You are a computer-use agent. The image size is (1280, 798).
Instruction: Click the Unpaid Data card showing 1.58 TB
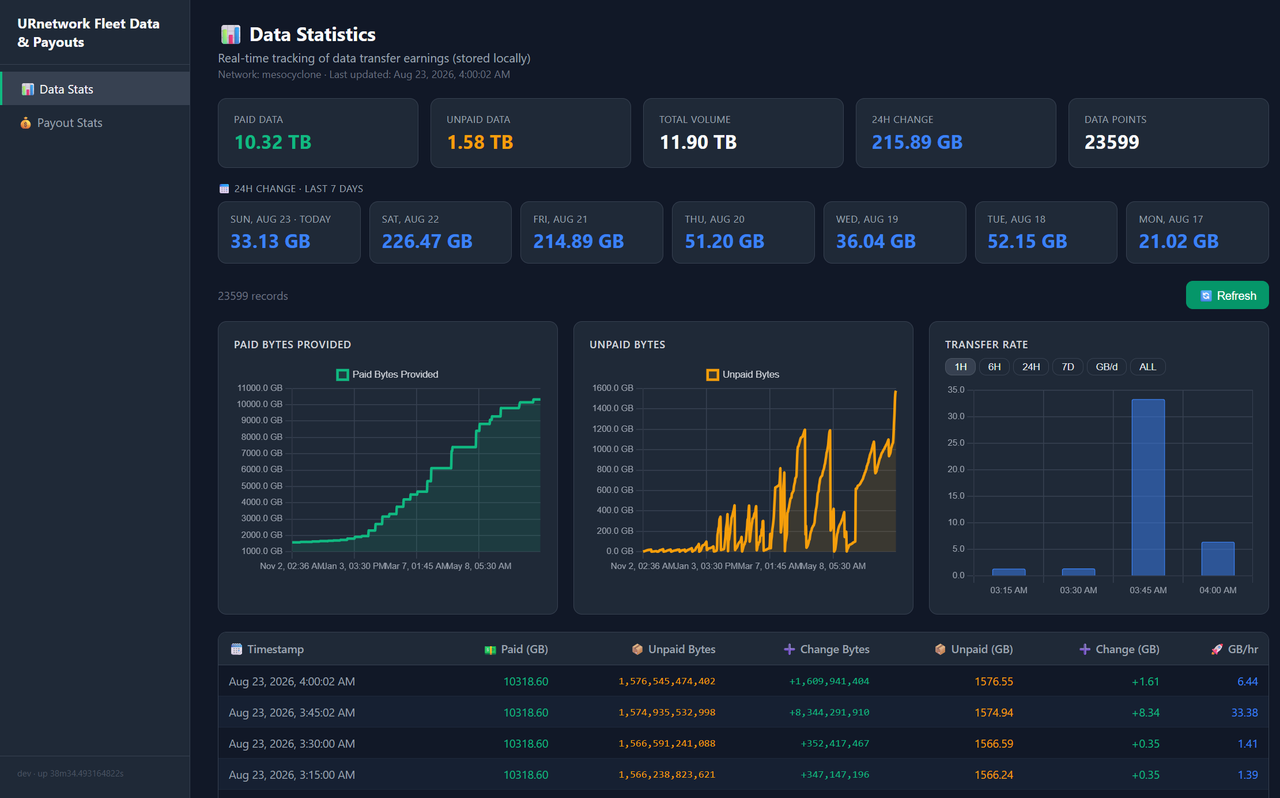(x=530, y=133)
